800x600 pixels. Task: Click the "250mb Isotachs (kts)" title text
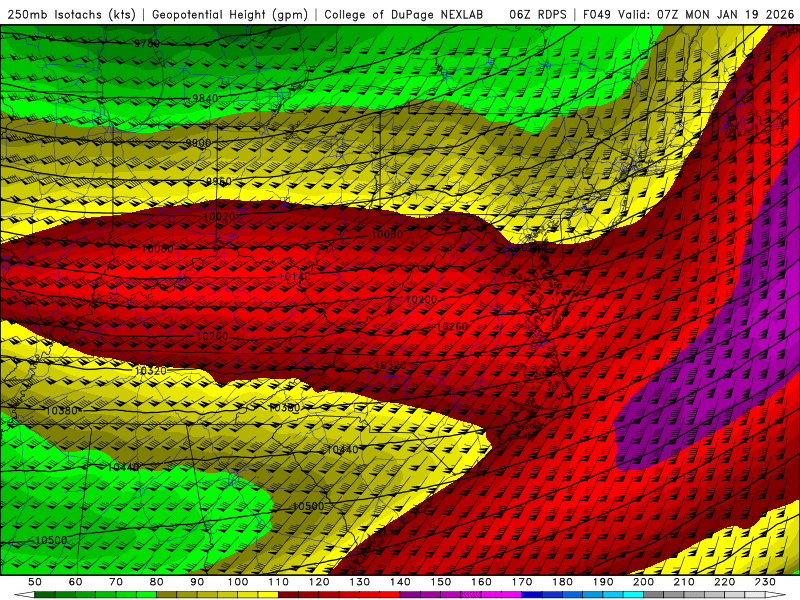[x=72, y=15]
